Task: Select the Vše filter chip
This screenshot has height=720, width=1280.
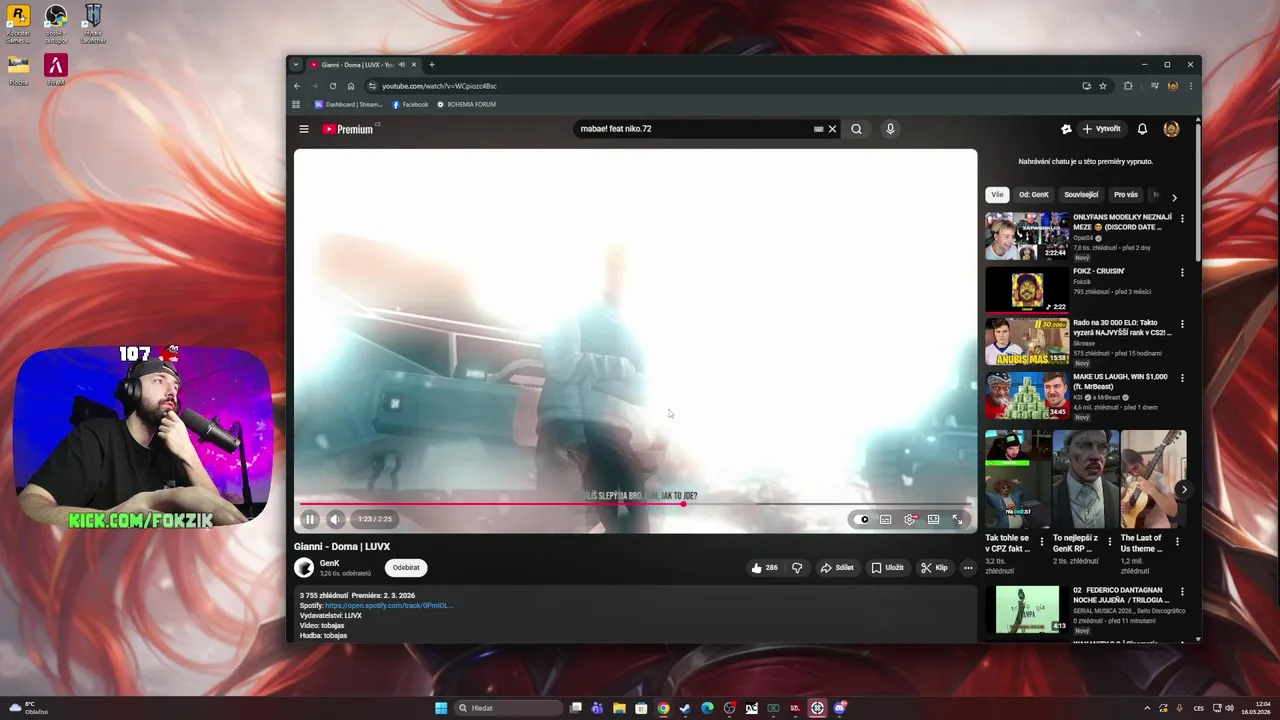Action: tap(997, 195)
